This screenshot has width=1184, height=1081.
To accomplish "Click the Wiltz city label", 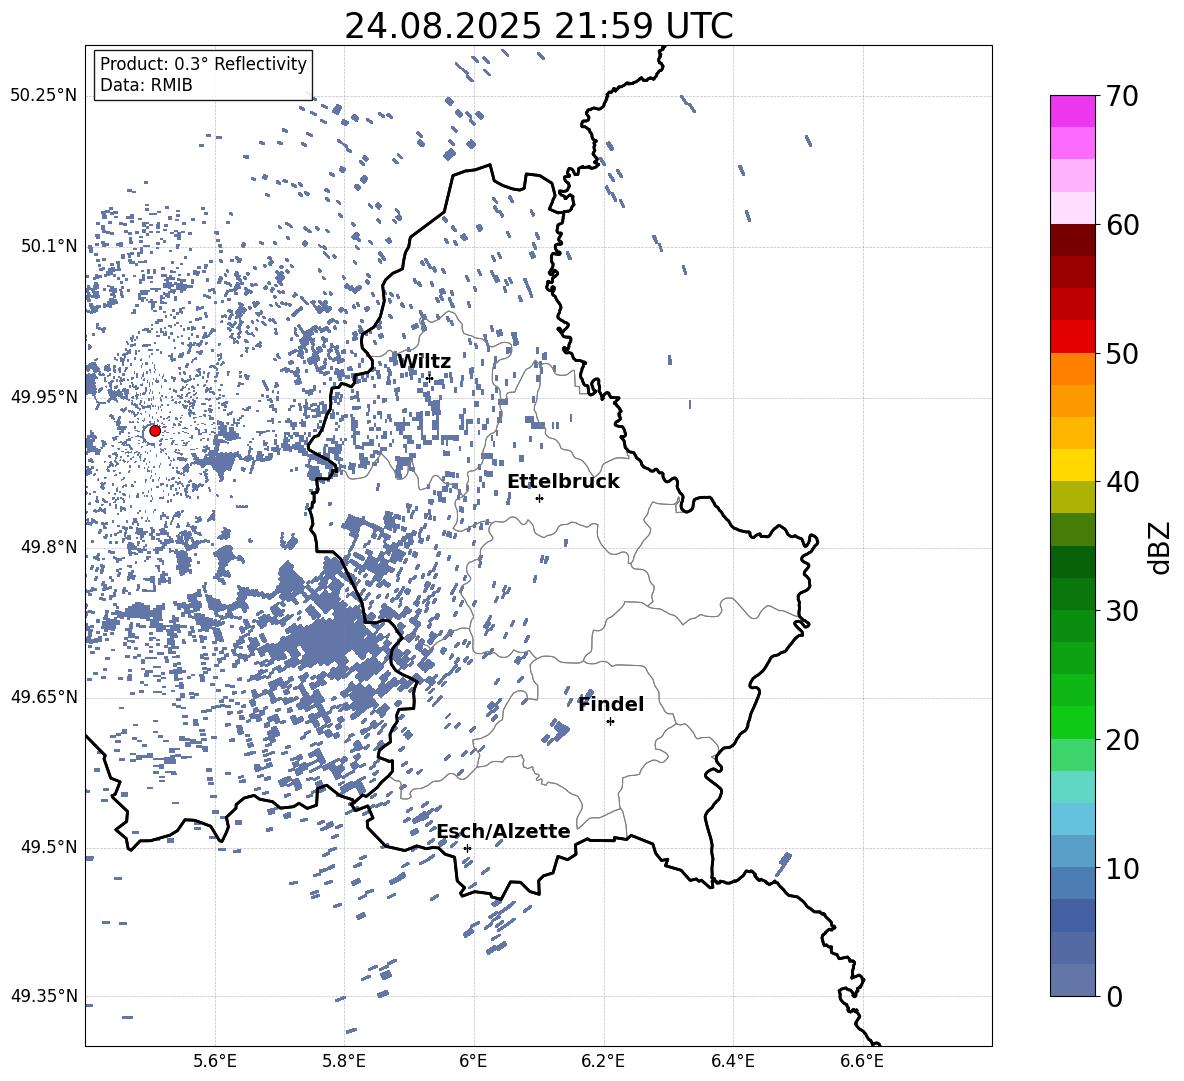I will coord(424,362).
